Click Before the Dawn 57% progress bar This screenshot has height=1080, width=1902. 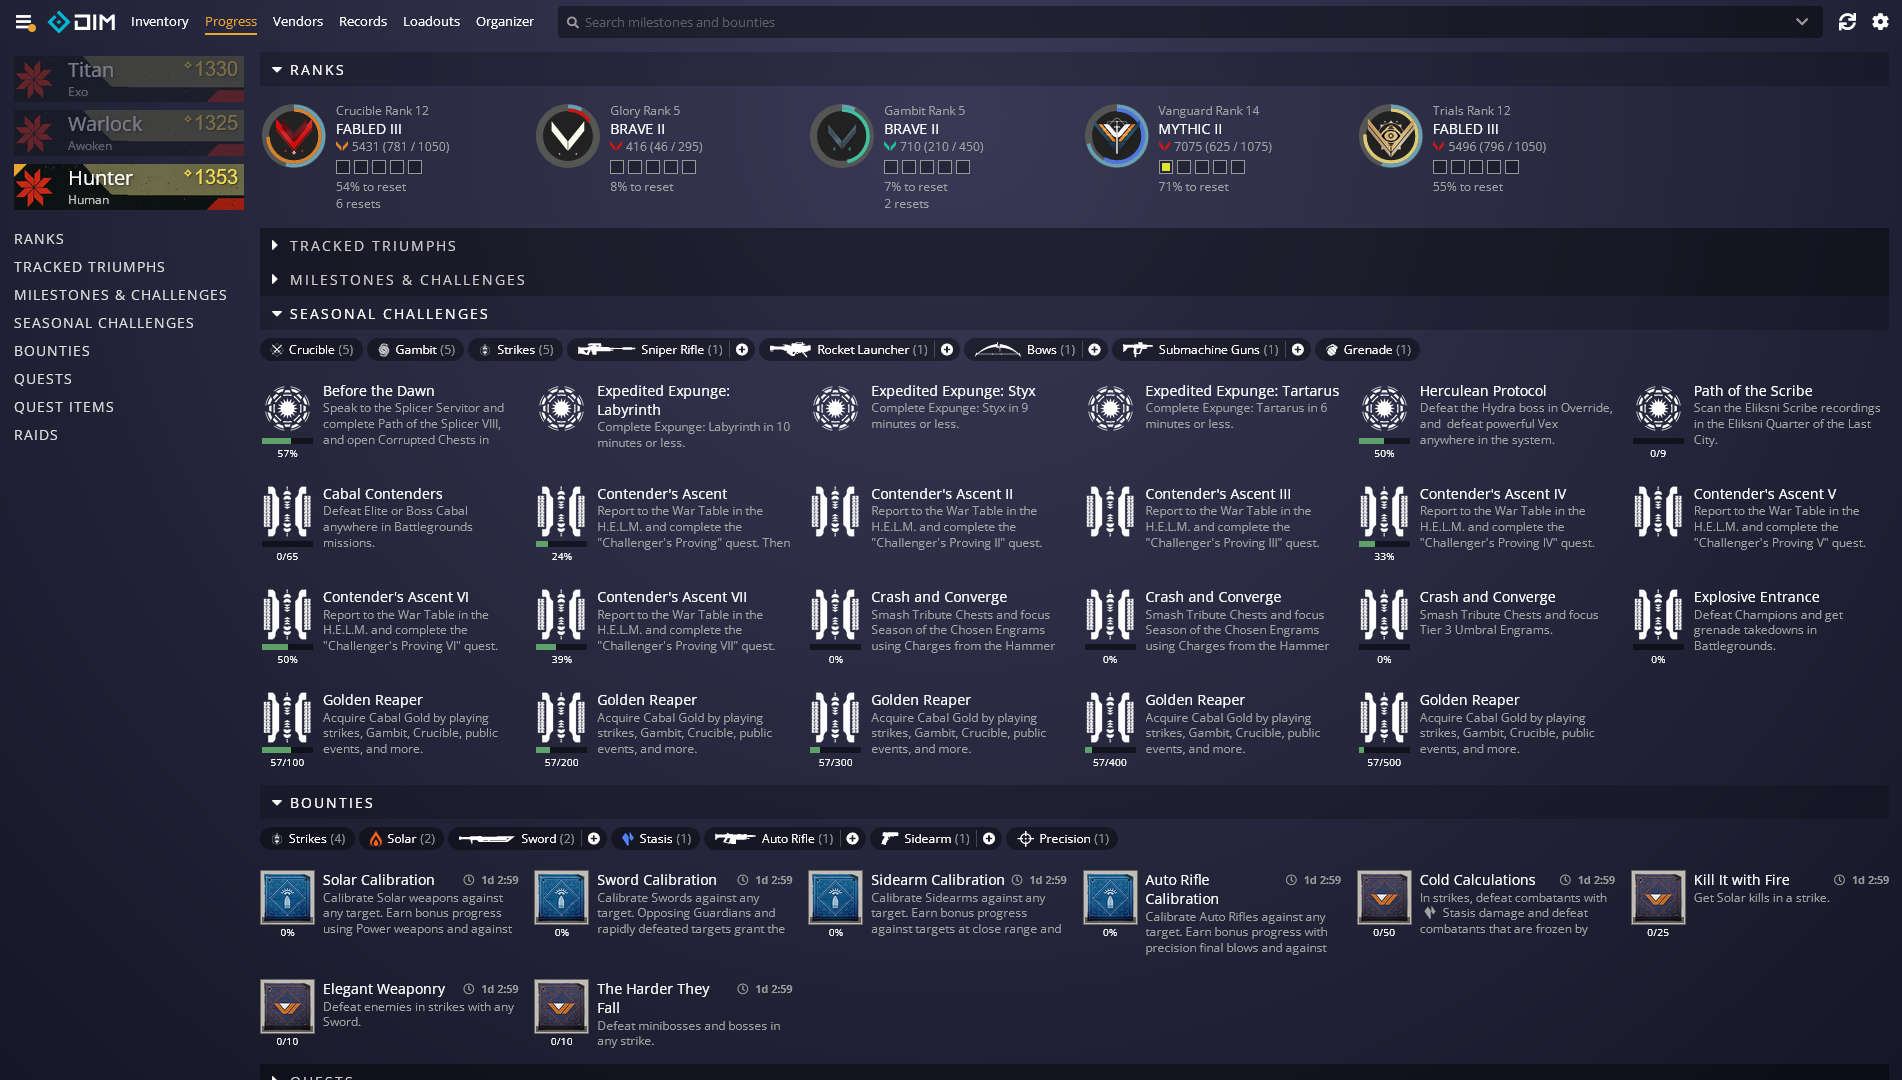click(287, 441)
